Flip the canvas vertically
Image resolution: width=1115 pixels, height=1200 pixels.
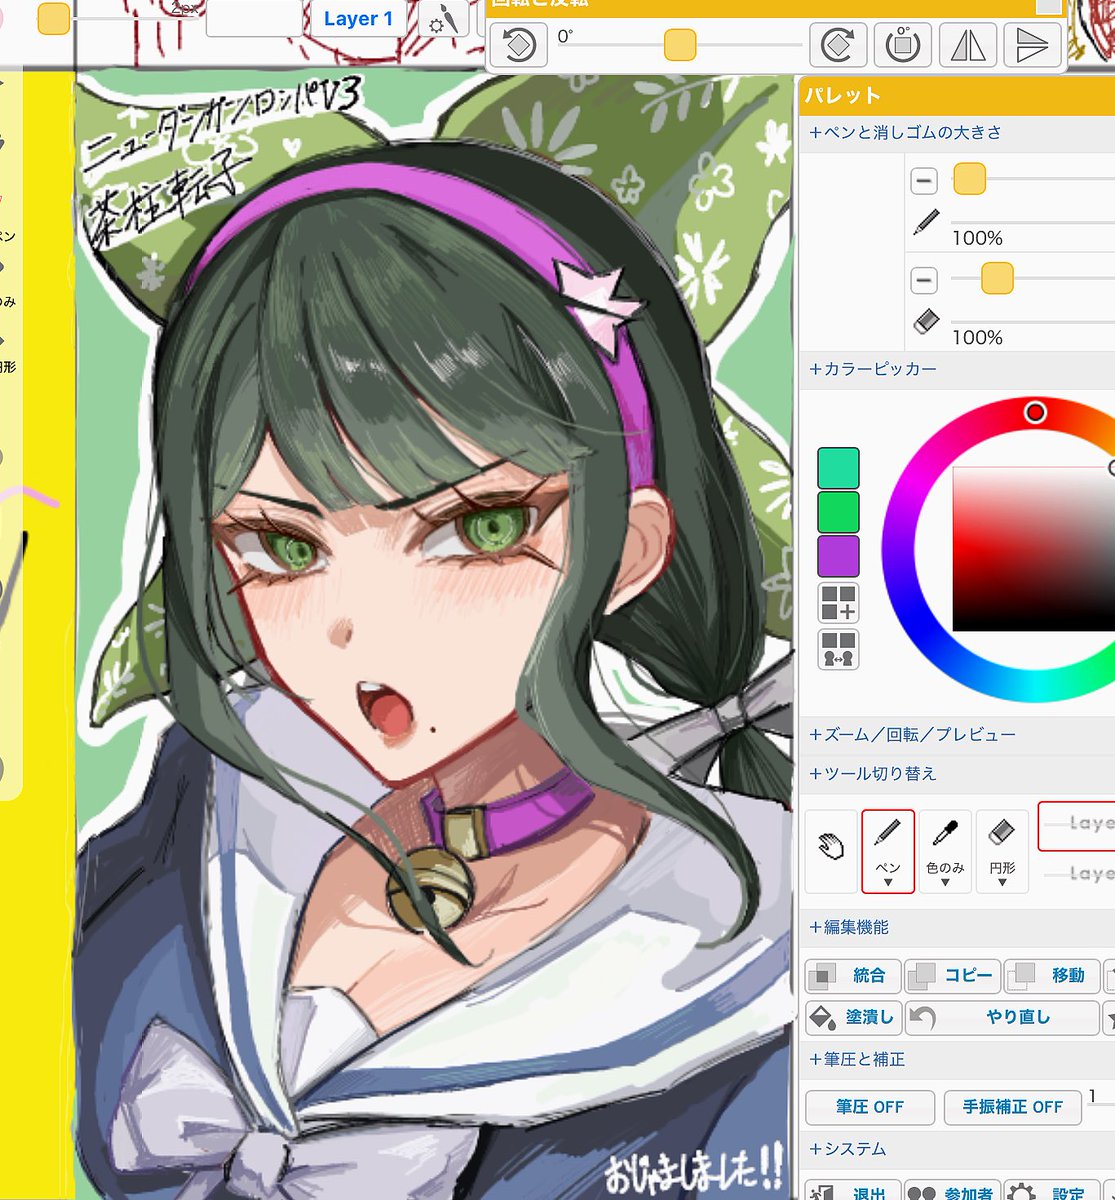point(1032,46)
